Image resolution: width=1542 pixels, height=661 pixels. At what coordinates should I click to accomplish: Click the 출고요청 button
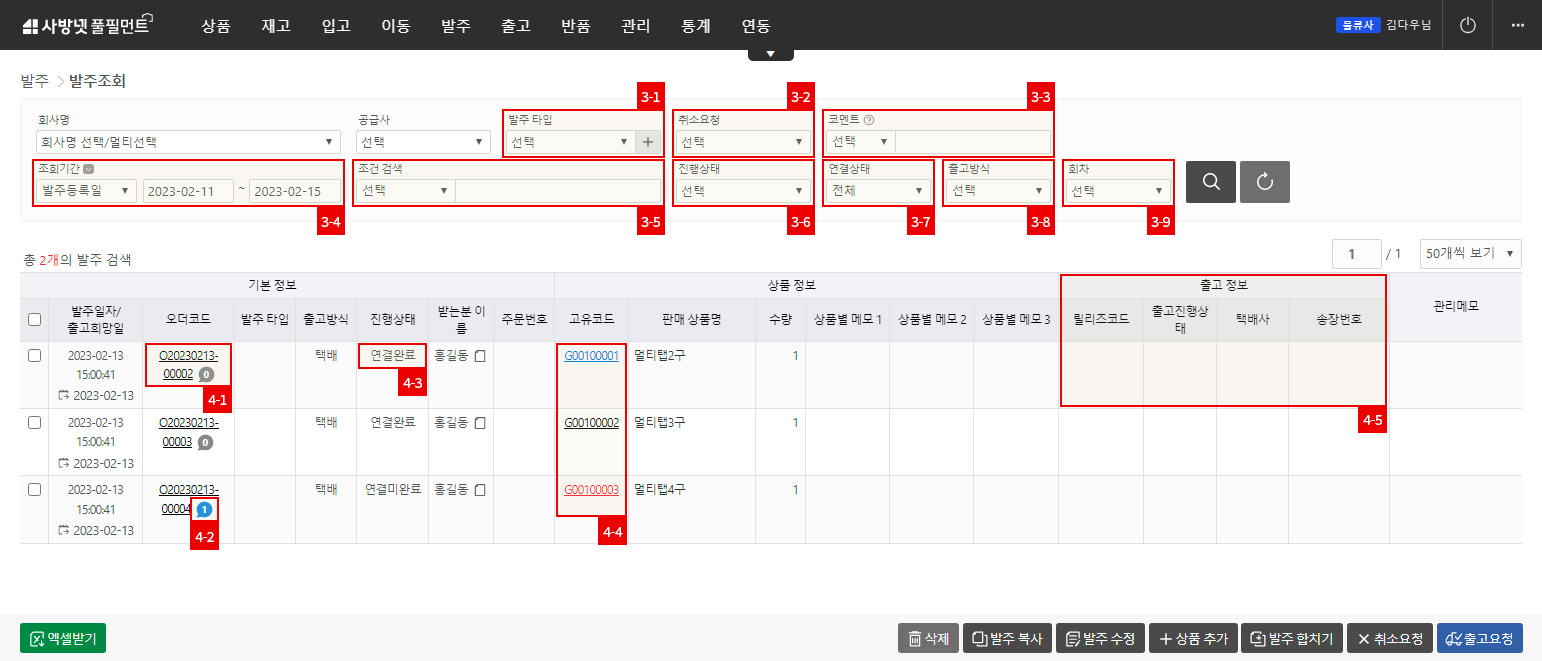1479,639
